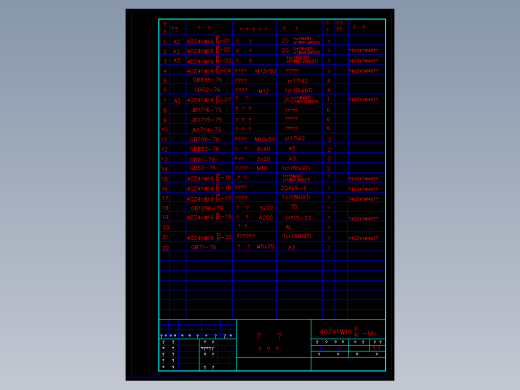Screen dimensions: 520x390
Task: Click the part number cell ending in -03
Action: tap(209, 60)
